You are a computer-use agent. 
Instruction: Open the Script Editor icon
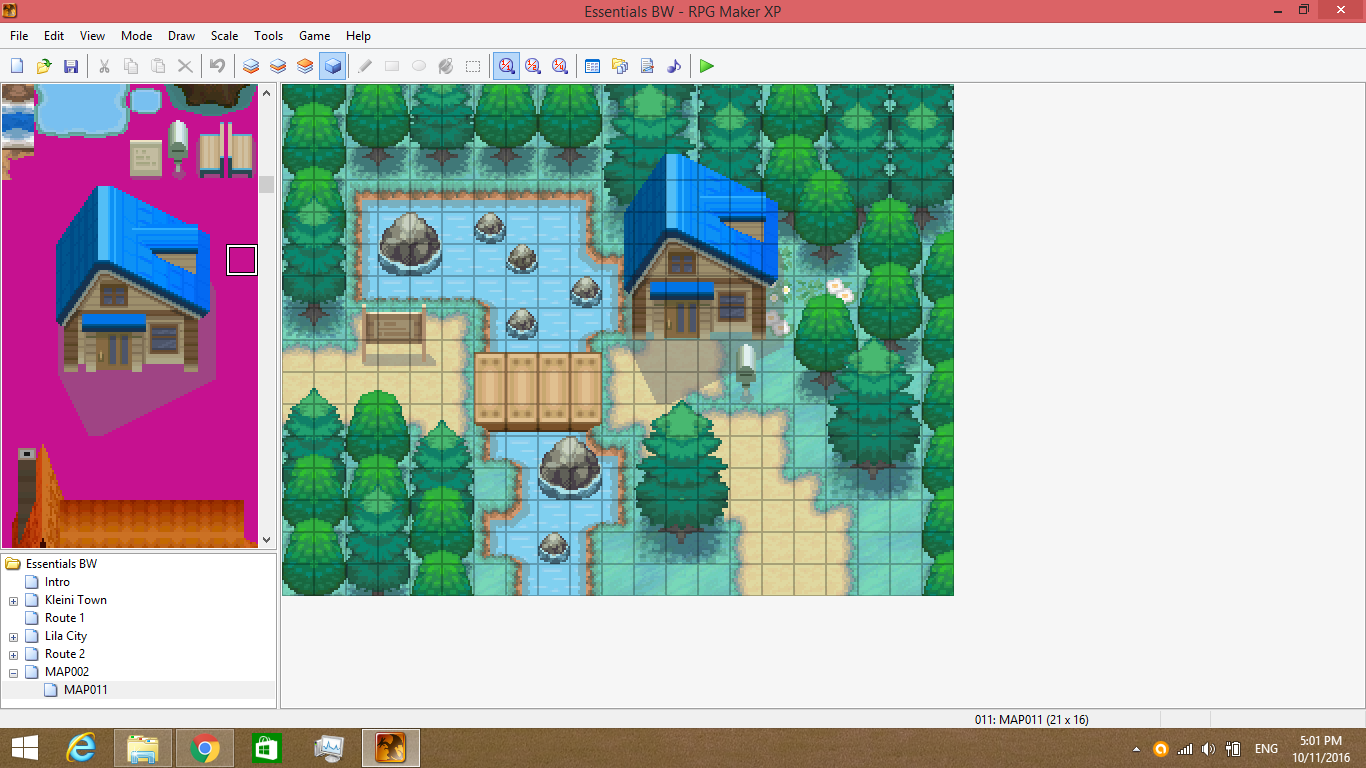647,66
